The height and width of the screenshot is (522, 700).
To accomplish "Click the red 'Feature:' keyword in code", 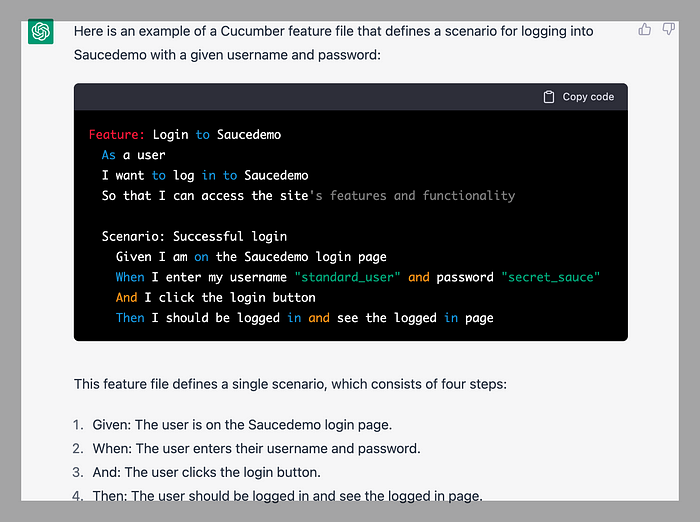I will [x=117, y=134].
